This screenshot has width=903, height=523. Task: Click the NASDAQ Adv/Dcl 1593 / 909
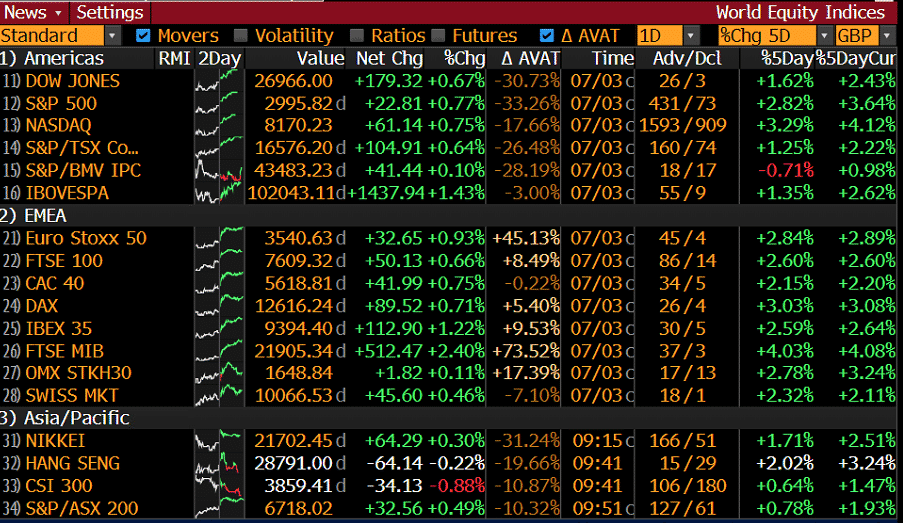coord(683,126)
